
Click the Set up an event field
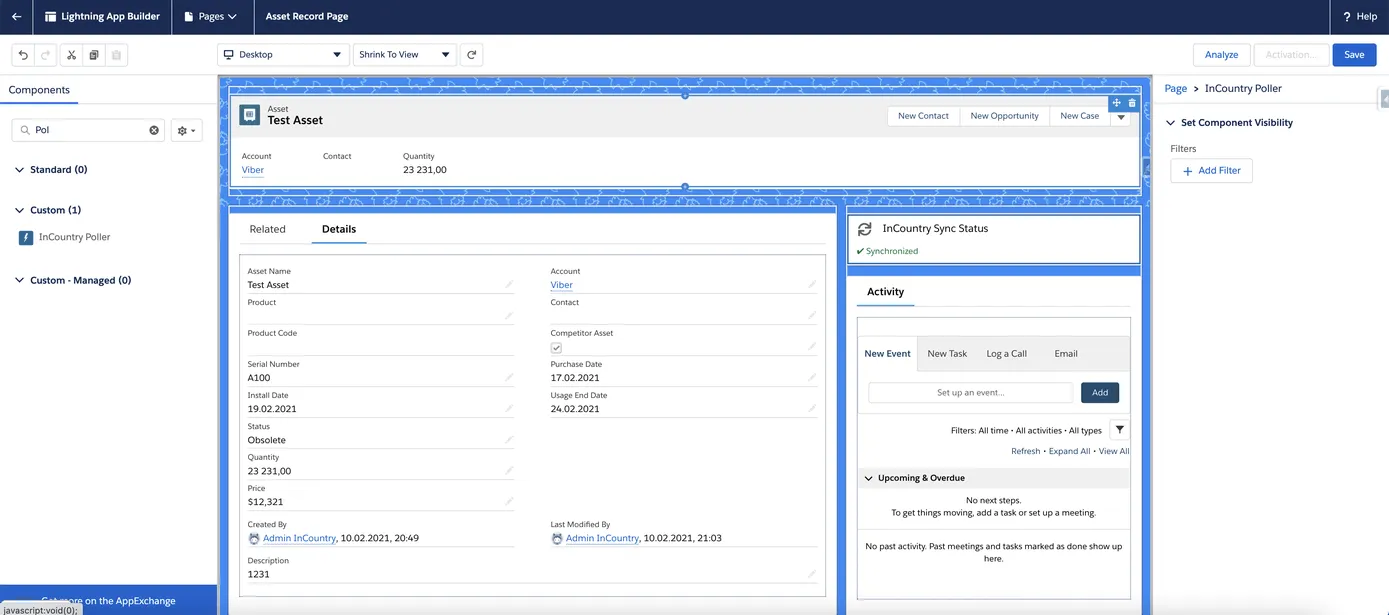coord(970,393)
